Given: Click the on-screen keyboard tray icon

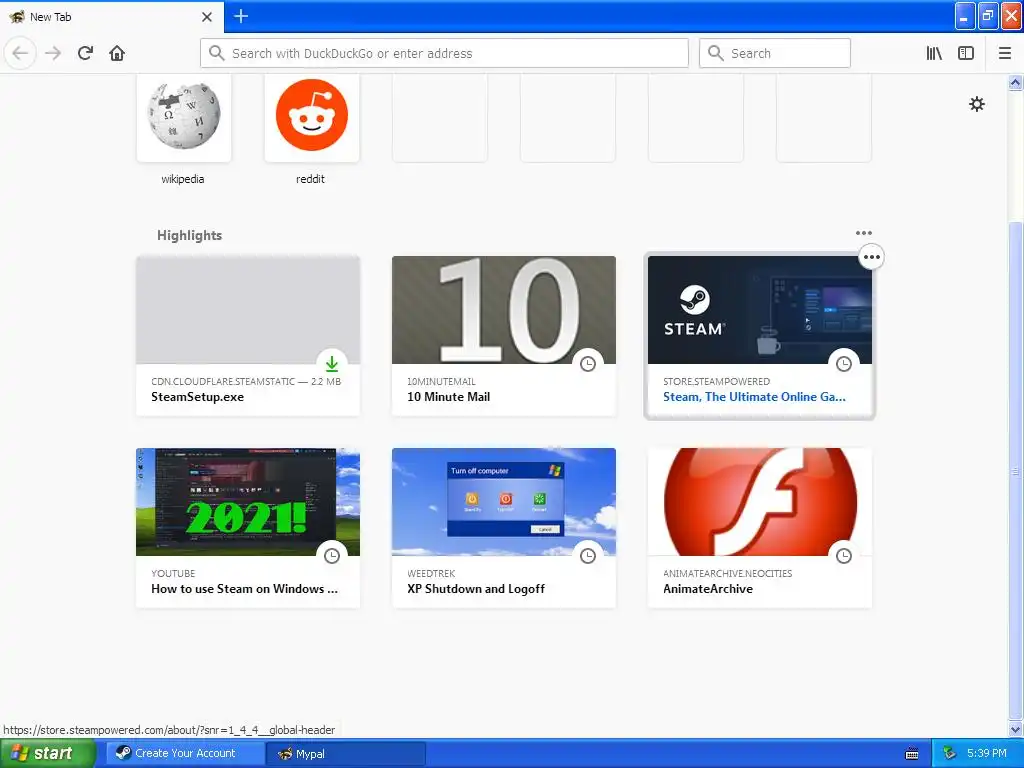Looking at the screenshot, I should click(x=912, y=754).
